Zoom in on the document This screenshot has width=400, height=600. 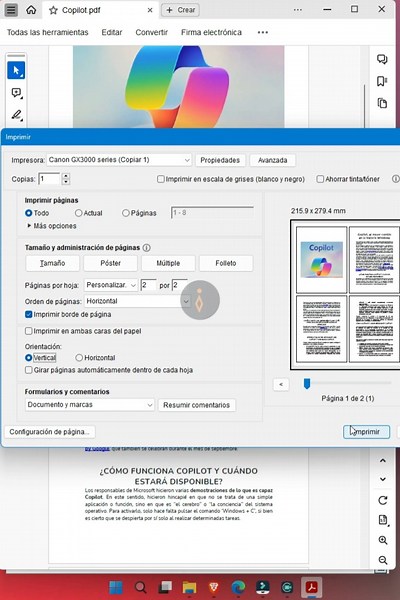tap(382, 540)
